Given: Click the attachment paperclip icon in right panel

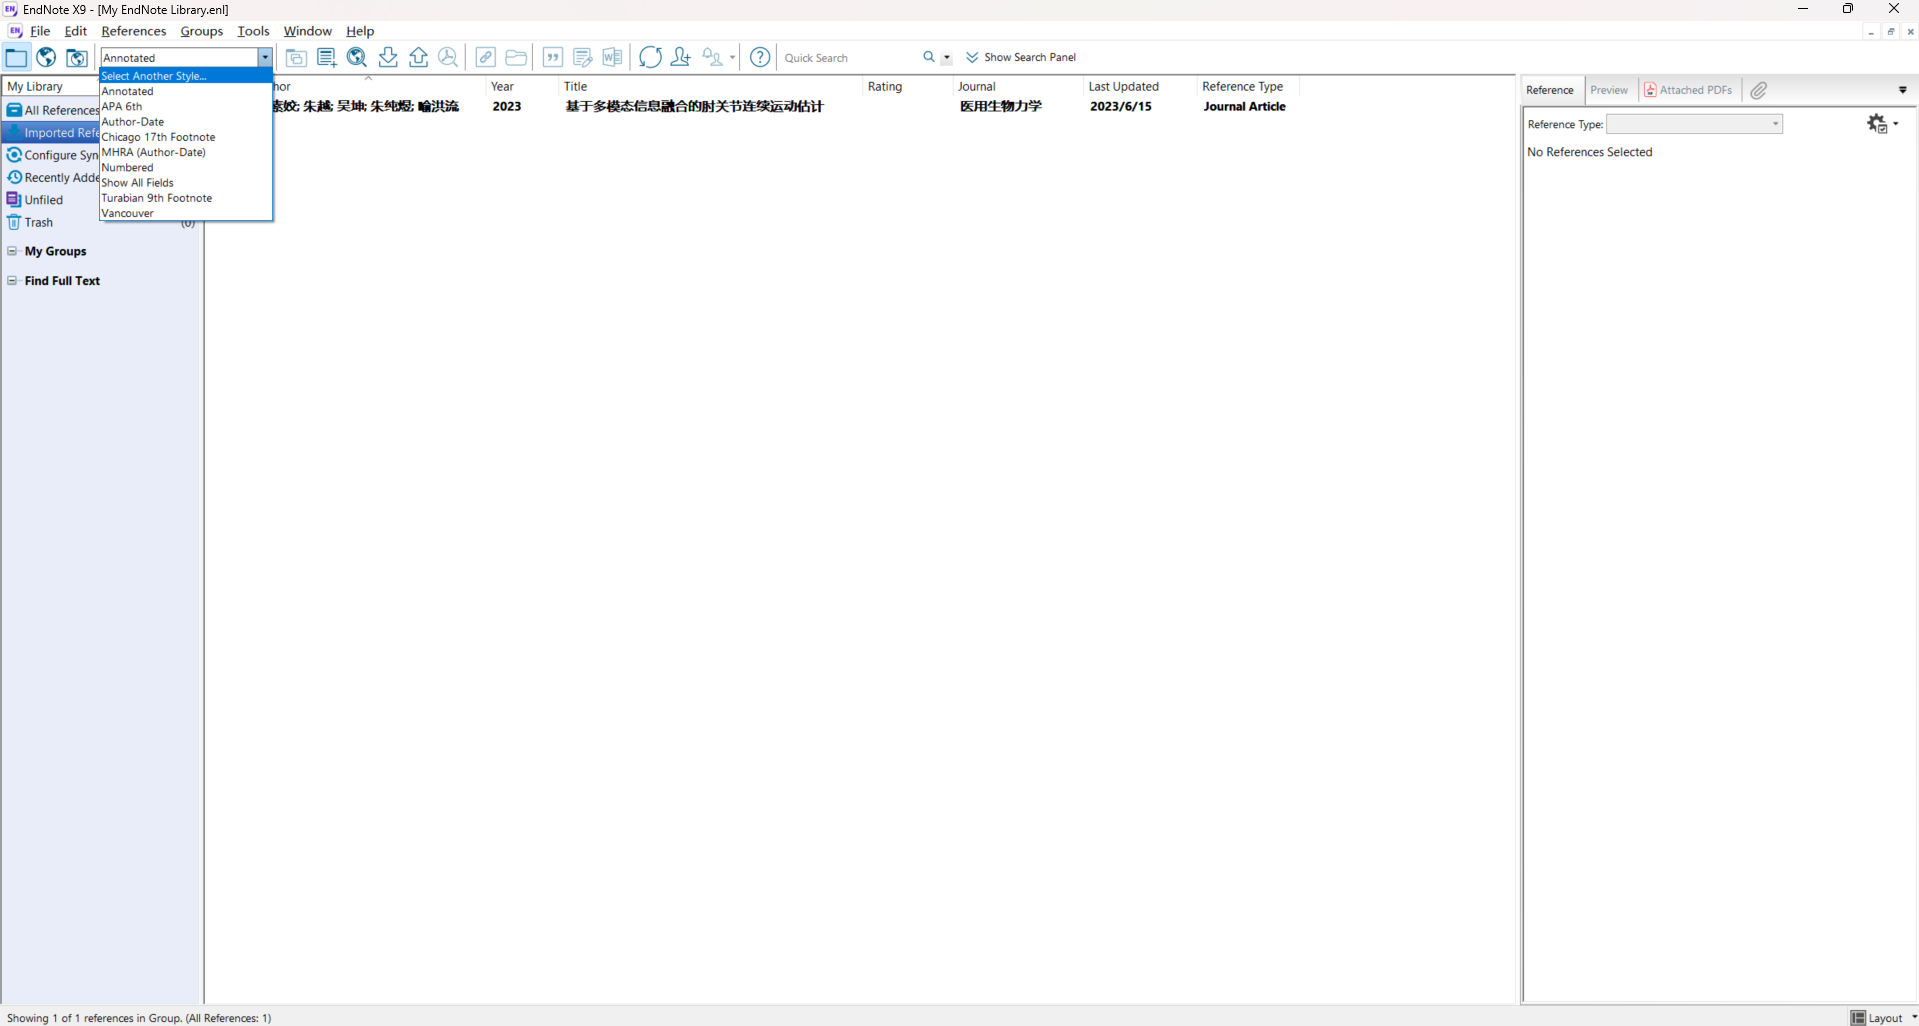Looking at the screenshot, I should [1759, 90].
